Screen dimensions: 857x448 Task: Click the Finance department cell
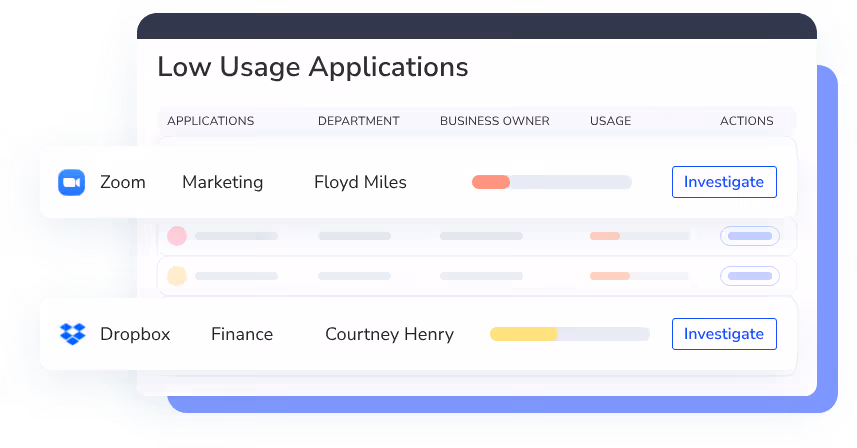[242, 334]
